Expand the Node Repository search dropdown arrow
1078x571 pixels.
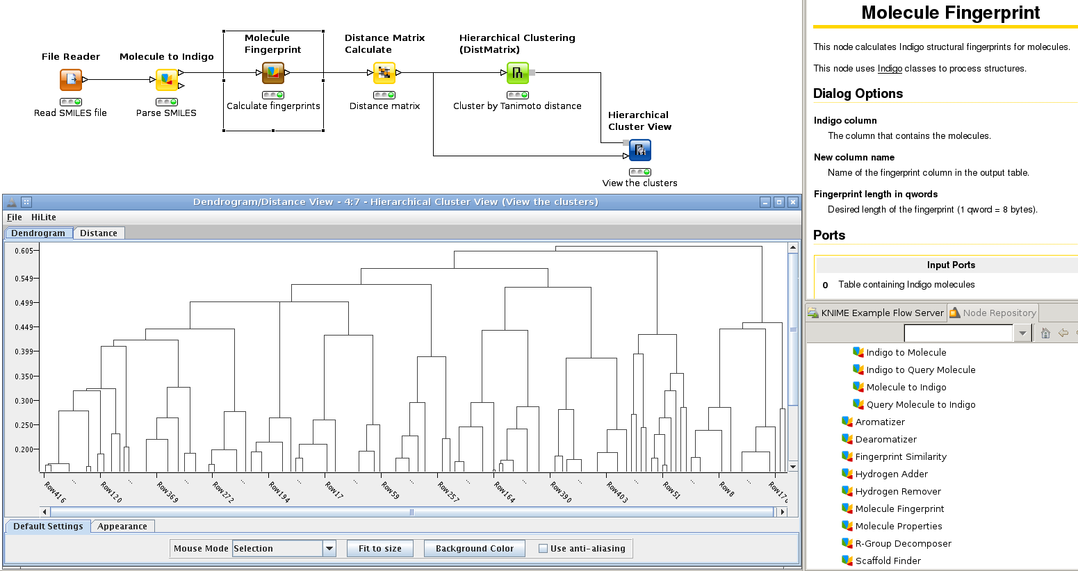(x=1022, y=333)
